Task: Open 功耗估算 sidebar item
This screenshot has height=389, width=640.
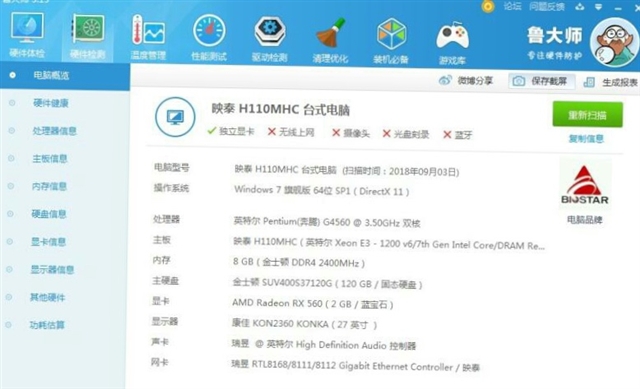Action: tap(47, 325)
